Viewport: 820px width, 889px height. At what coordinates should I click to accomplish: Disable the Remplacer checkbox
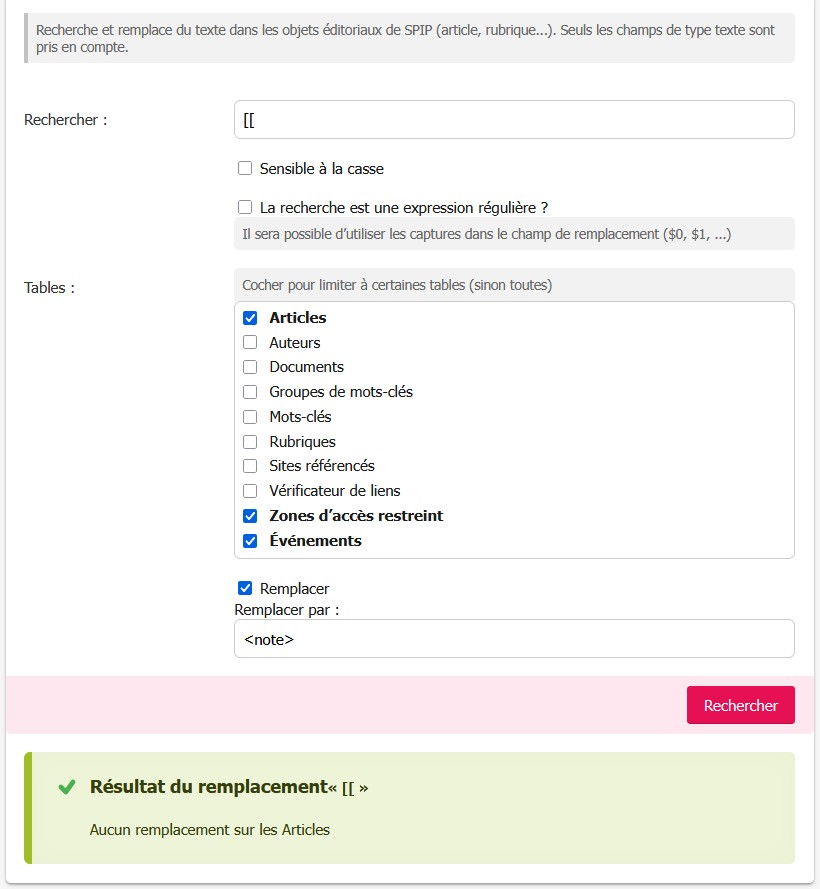(245, 589)
